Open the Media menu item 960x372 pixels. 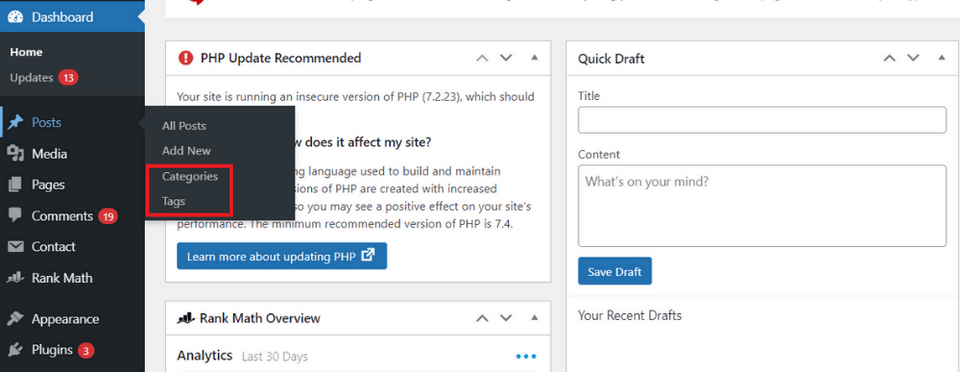(72, 154)
